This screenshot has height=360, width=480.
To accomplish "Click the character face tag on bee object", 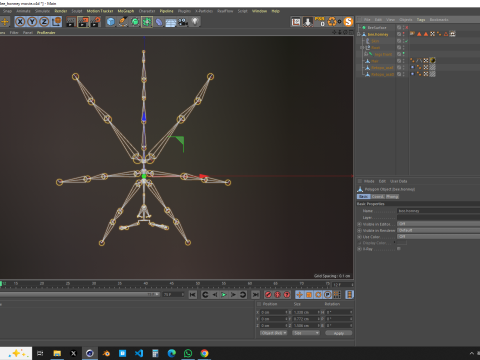I will [452, 34].
